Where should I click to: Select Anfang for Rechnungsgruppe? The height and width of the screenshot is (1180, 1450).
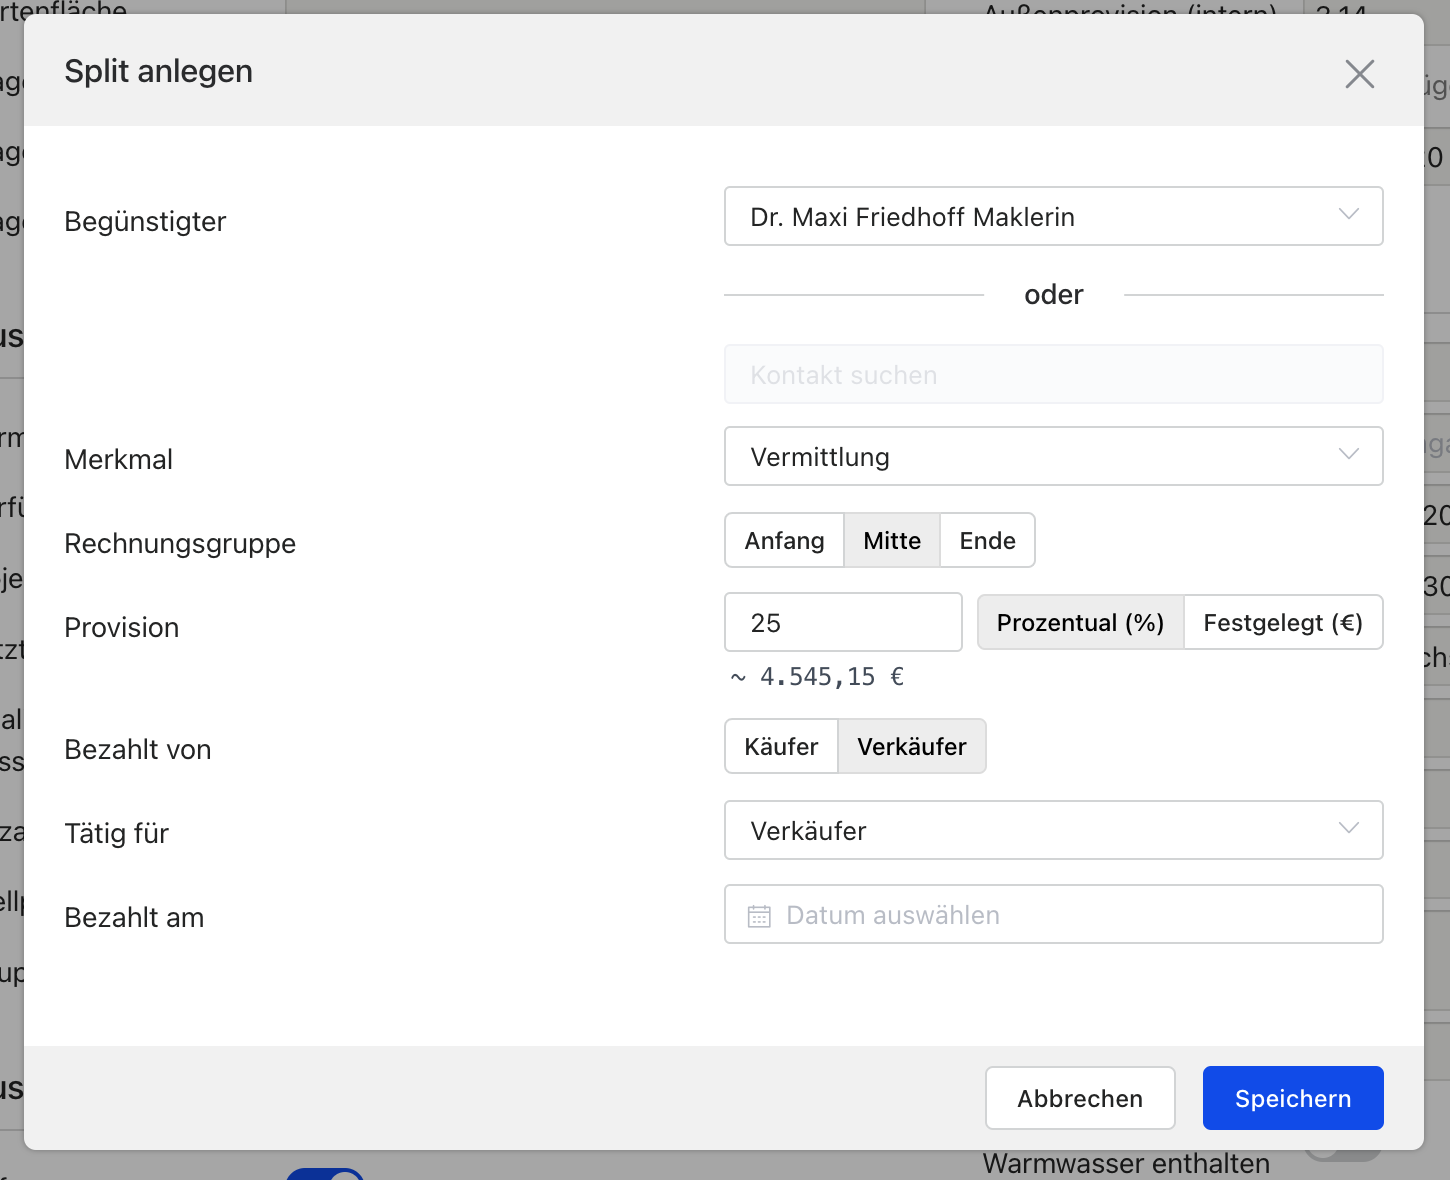pyautogui.click(x=784, y=540)
